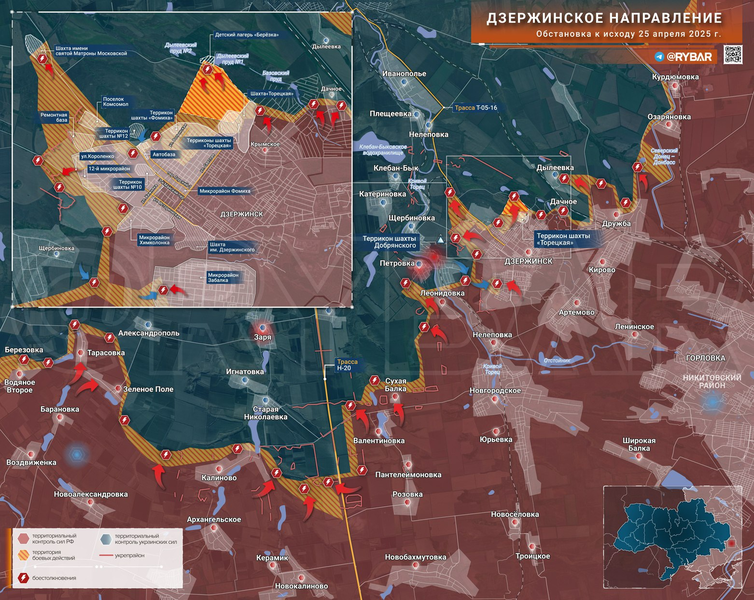The width and height of the screenshot is (754, 600).
Task: Click the Заря settlement marker
Action: [263, 327]
